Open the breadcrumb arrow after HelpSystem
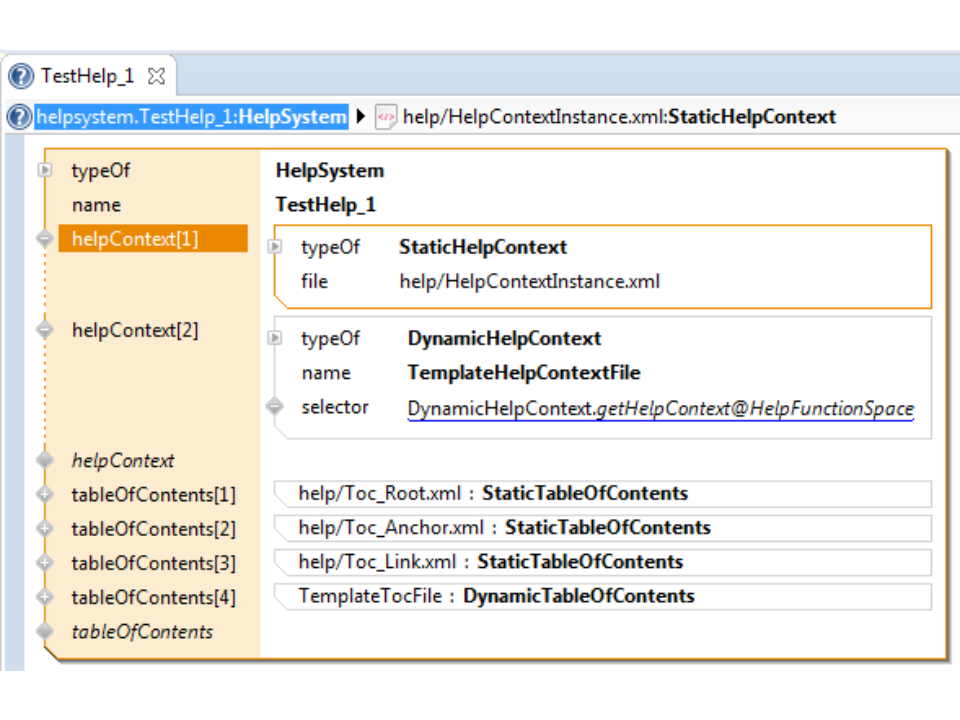 [x=361, y=117]
